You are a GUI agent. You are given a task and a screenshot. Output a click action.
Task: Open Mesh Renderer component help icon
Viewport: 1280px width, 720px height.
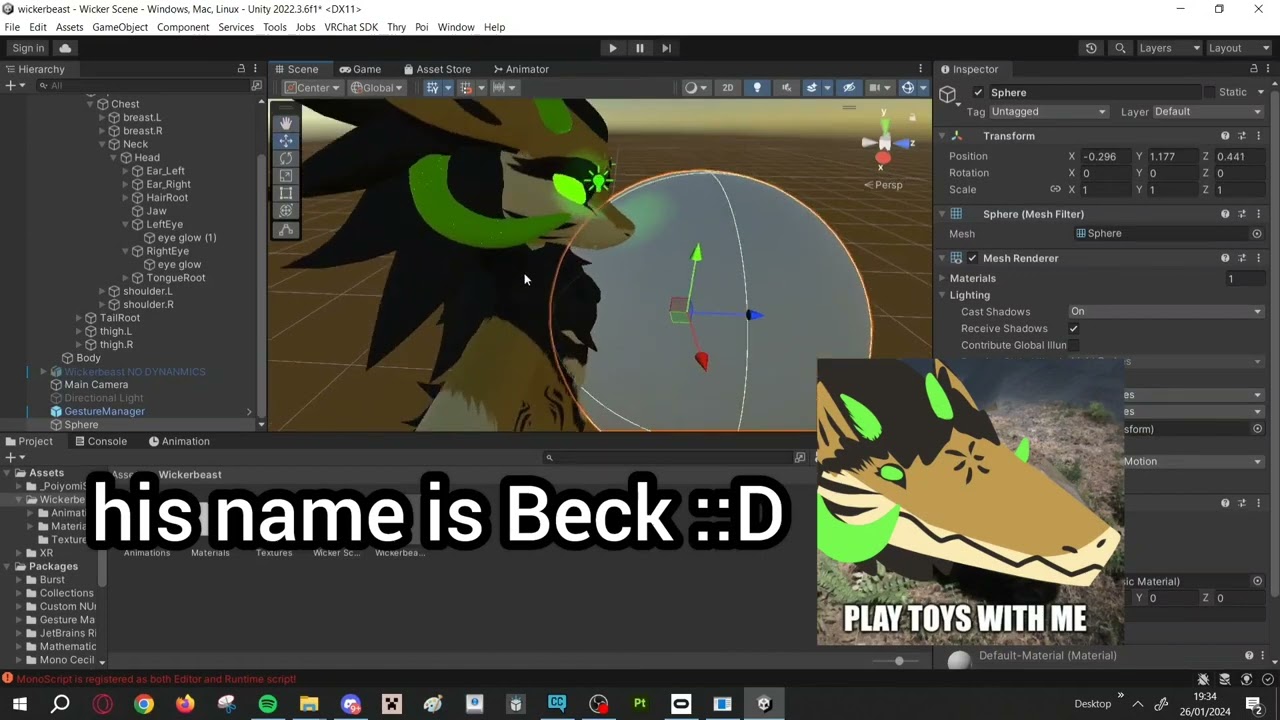[1225, 258]
